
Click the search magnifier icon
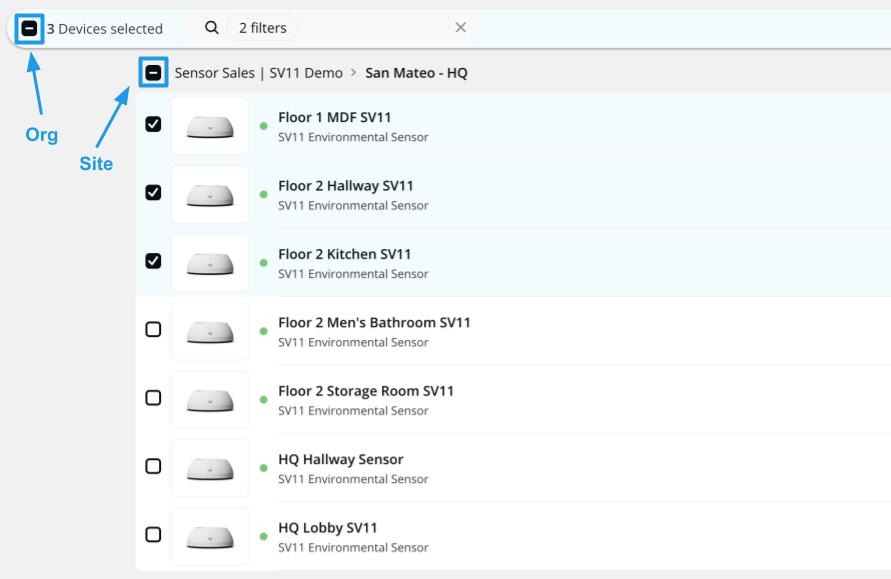(x=212, y=28)
